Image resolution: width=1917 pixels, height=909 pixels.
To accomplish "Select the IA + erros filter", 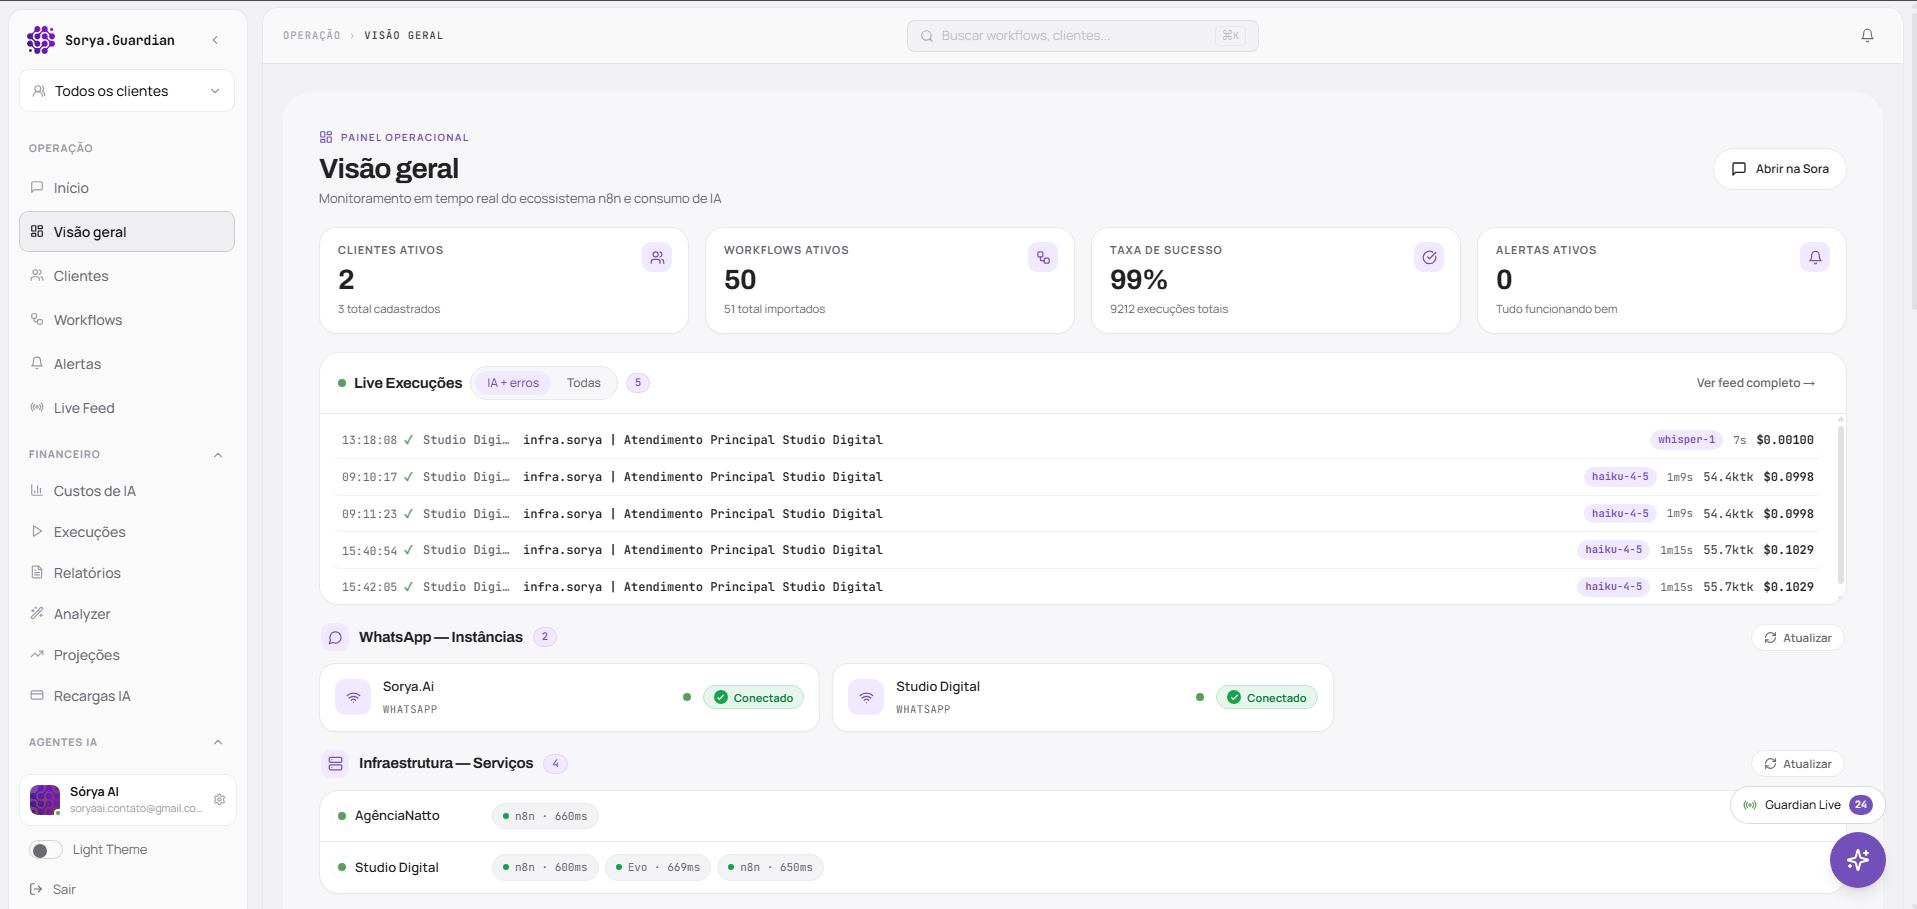I will pyautogui.click(x=513, y=383).
